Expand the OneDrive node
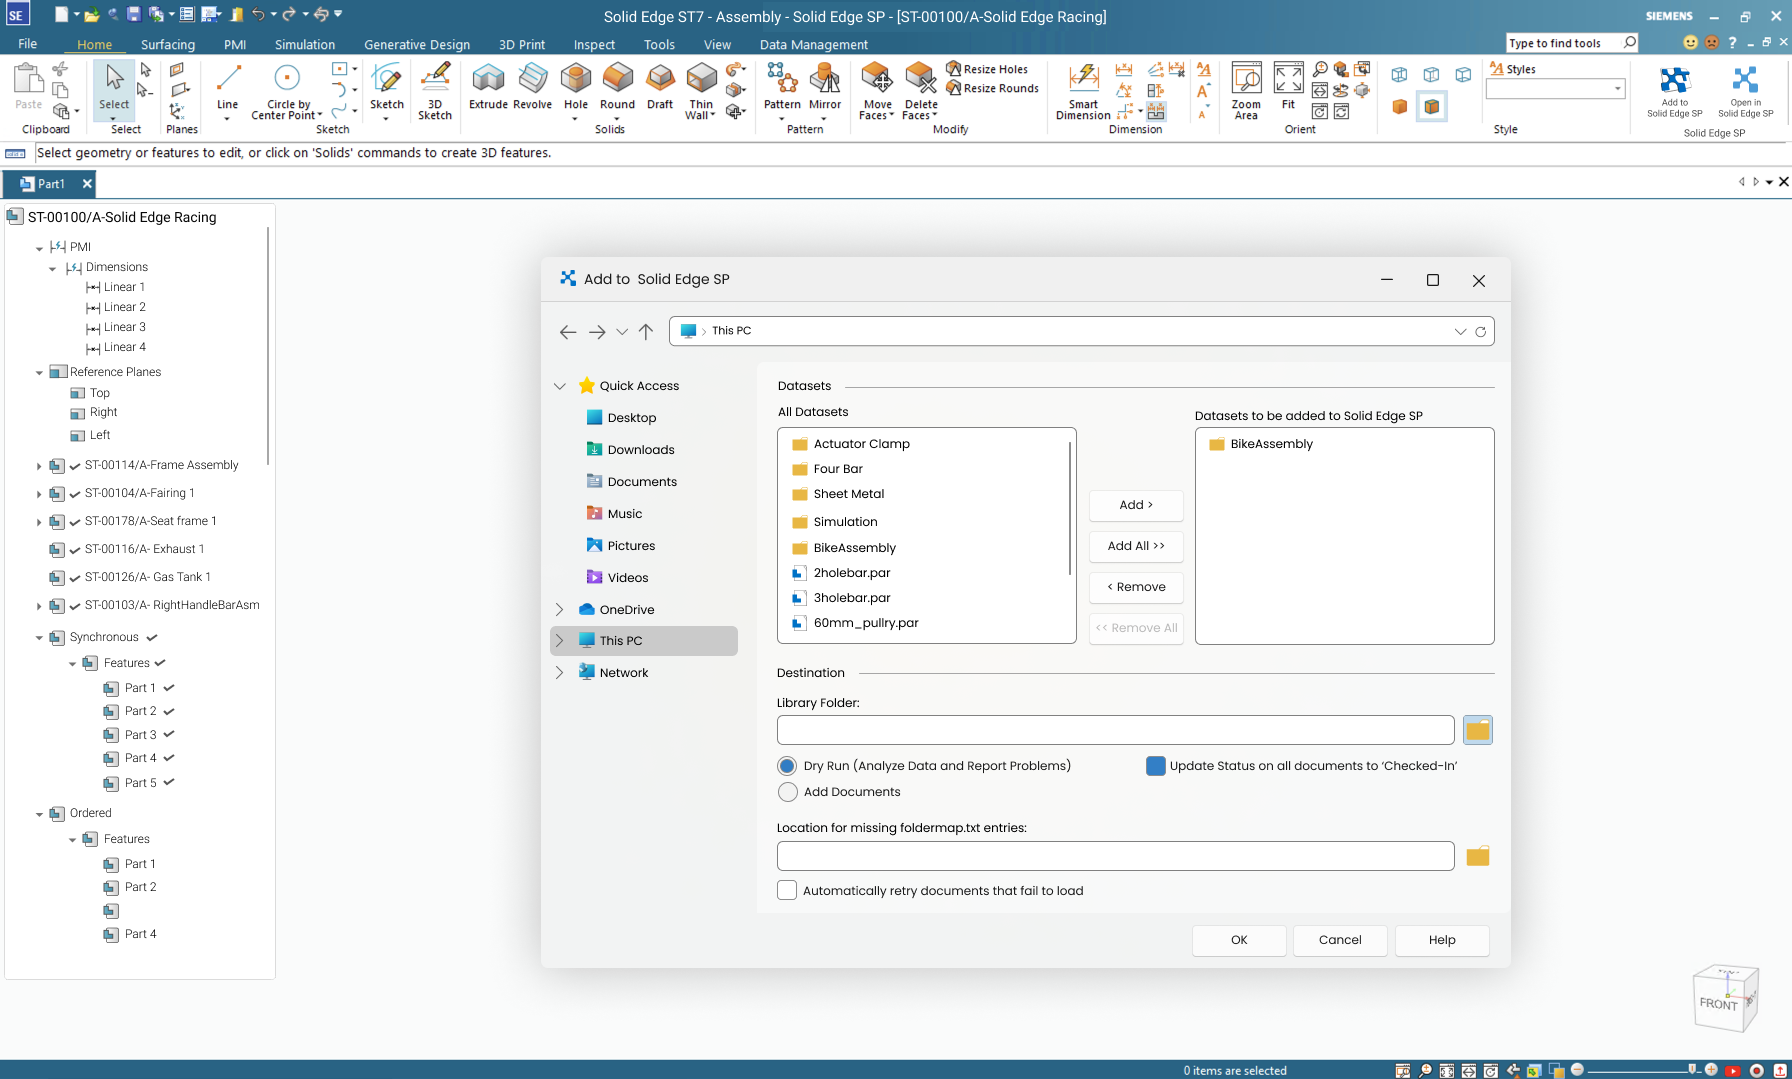The width and height of the screenshot is (1792, 1079). (x=560, y=610)
